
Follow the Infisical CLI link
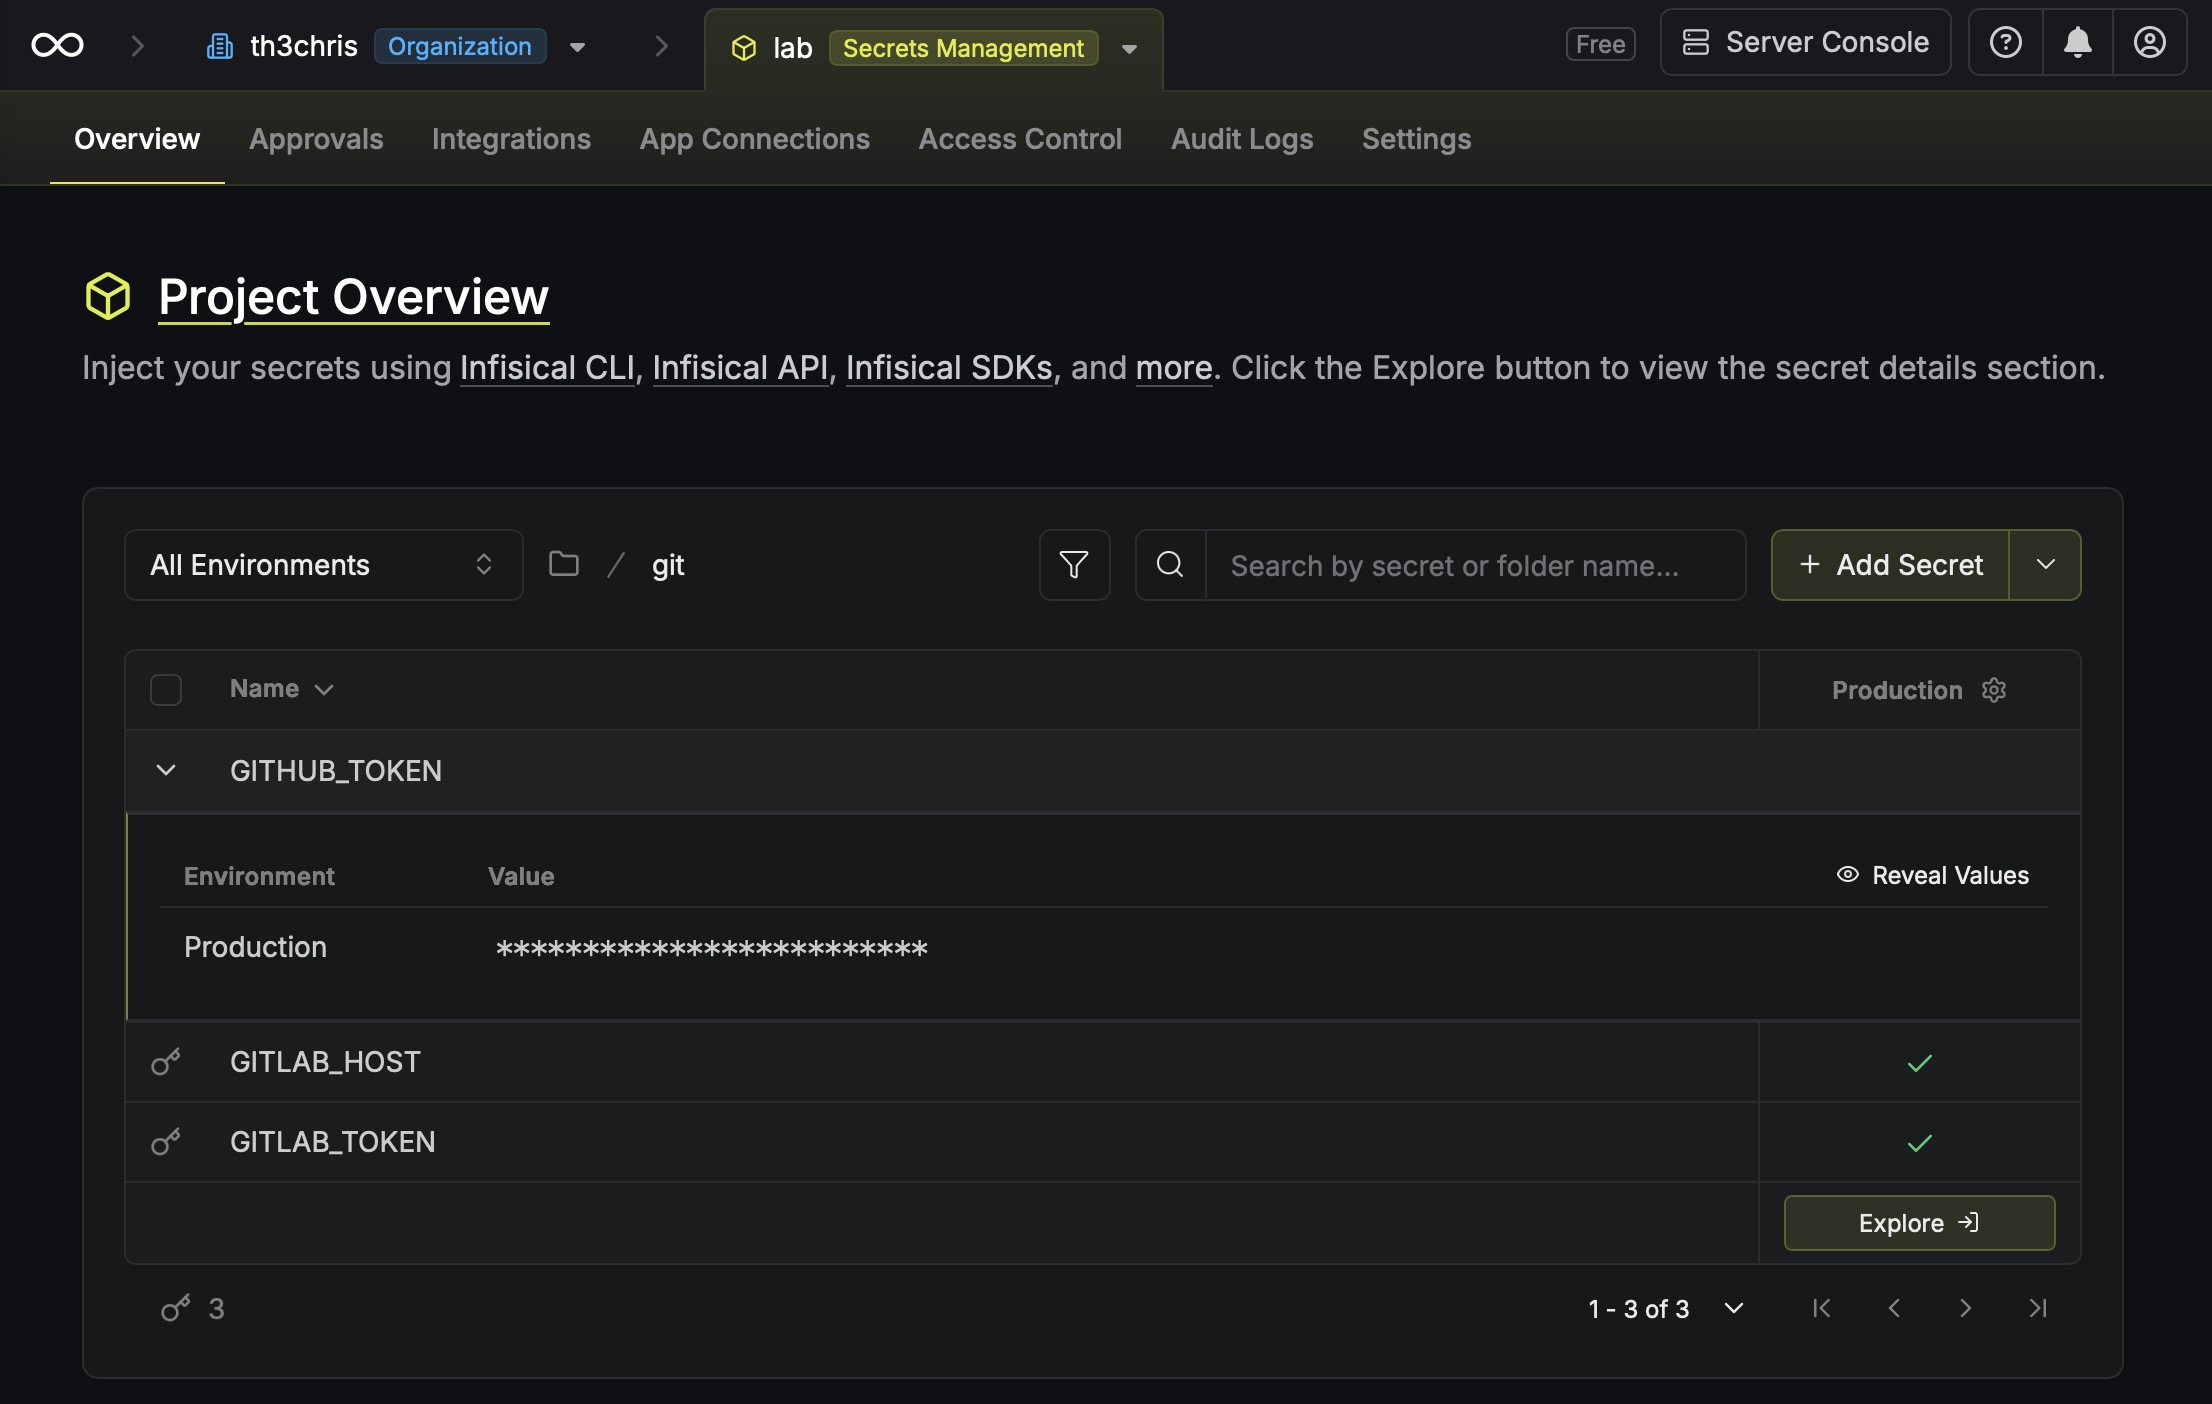pos(547,368)
